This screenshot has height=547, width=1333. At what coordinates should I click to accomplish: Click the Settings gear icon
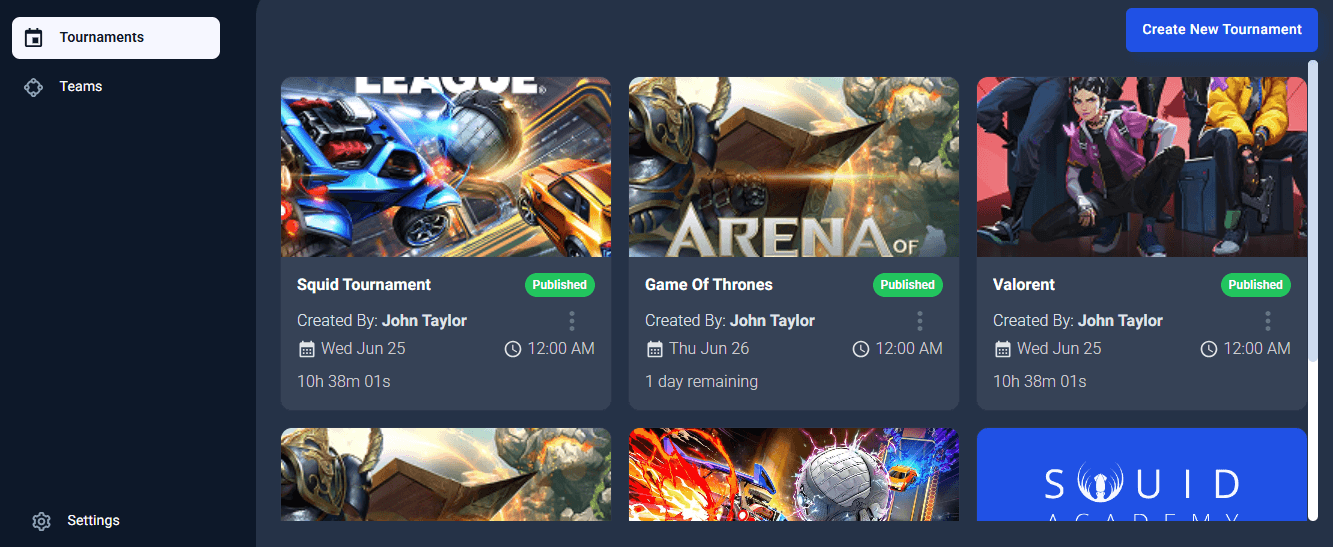[41, 521]
